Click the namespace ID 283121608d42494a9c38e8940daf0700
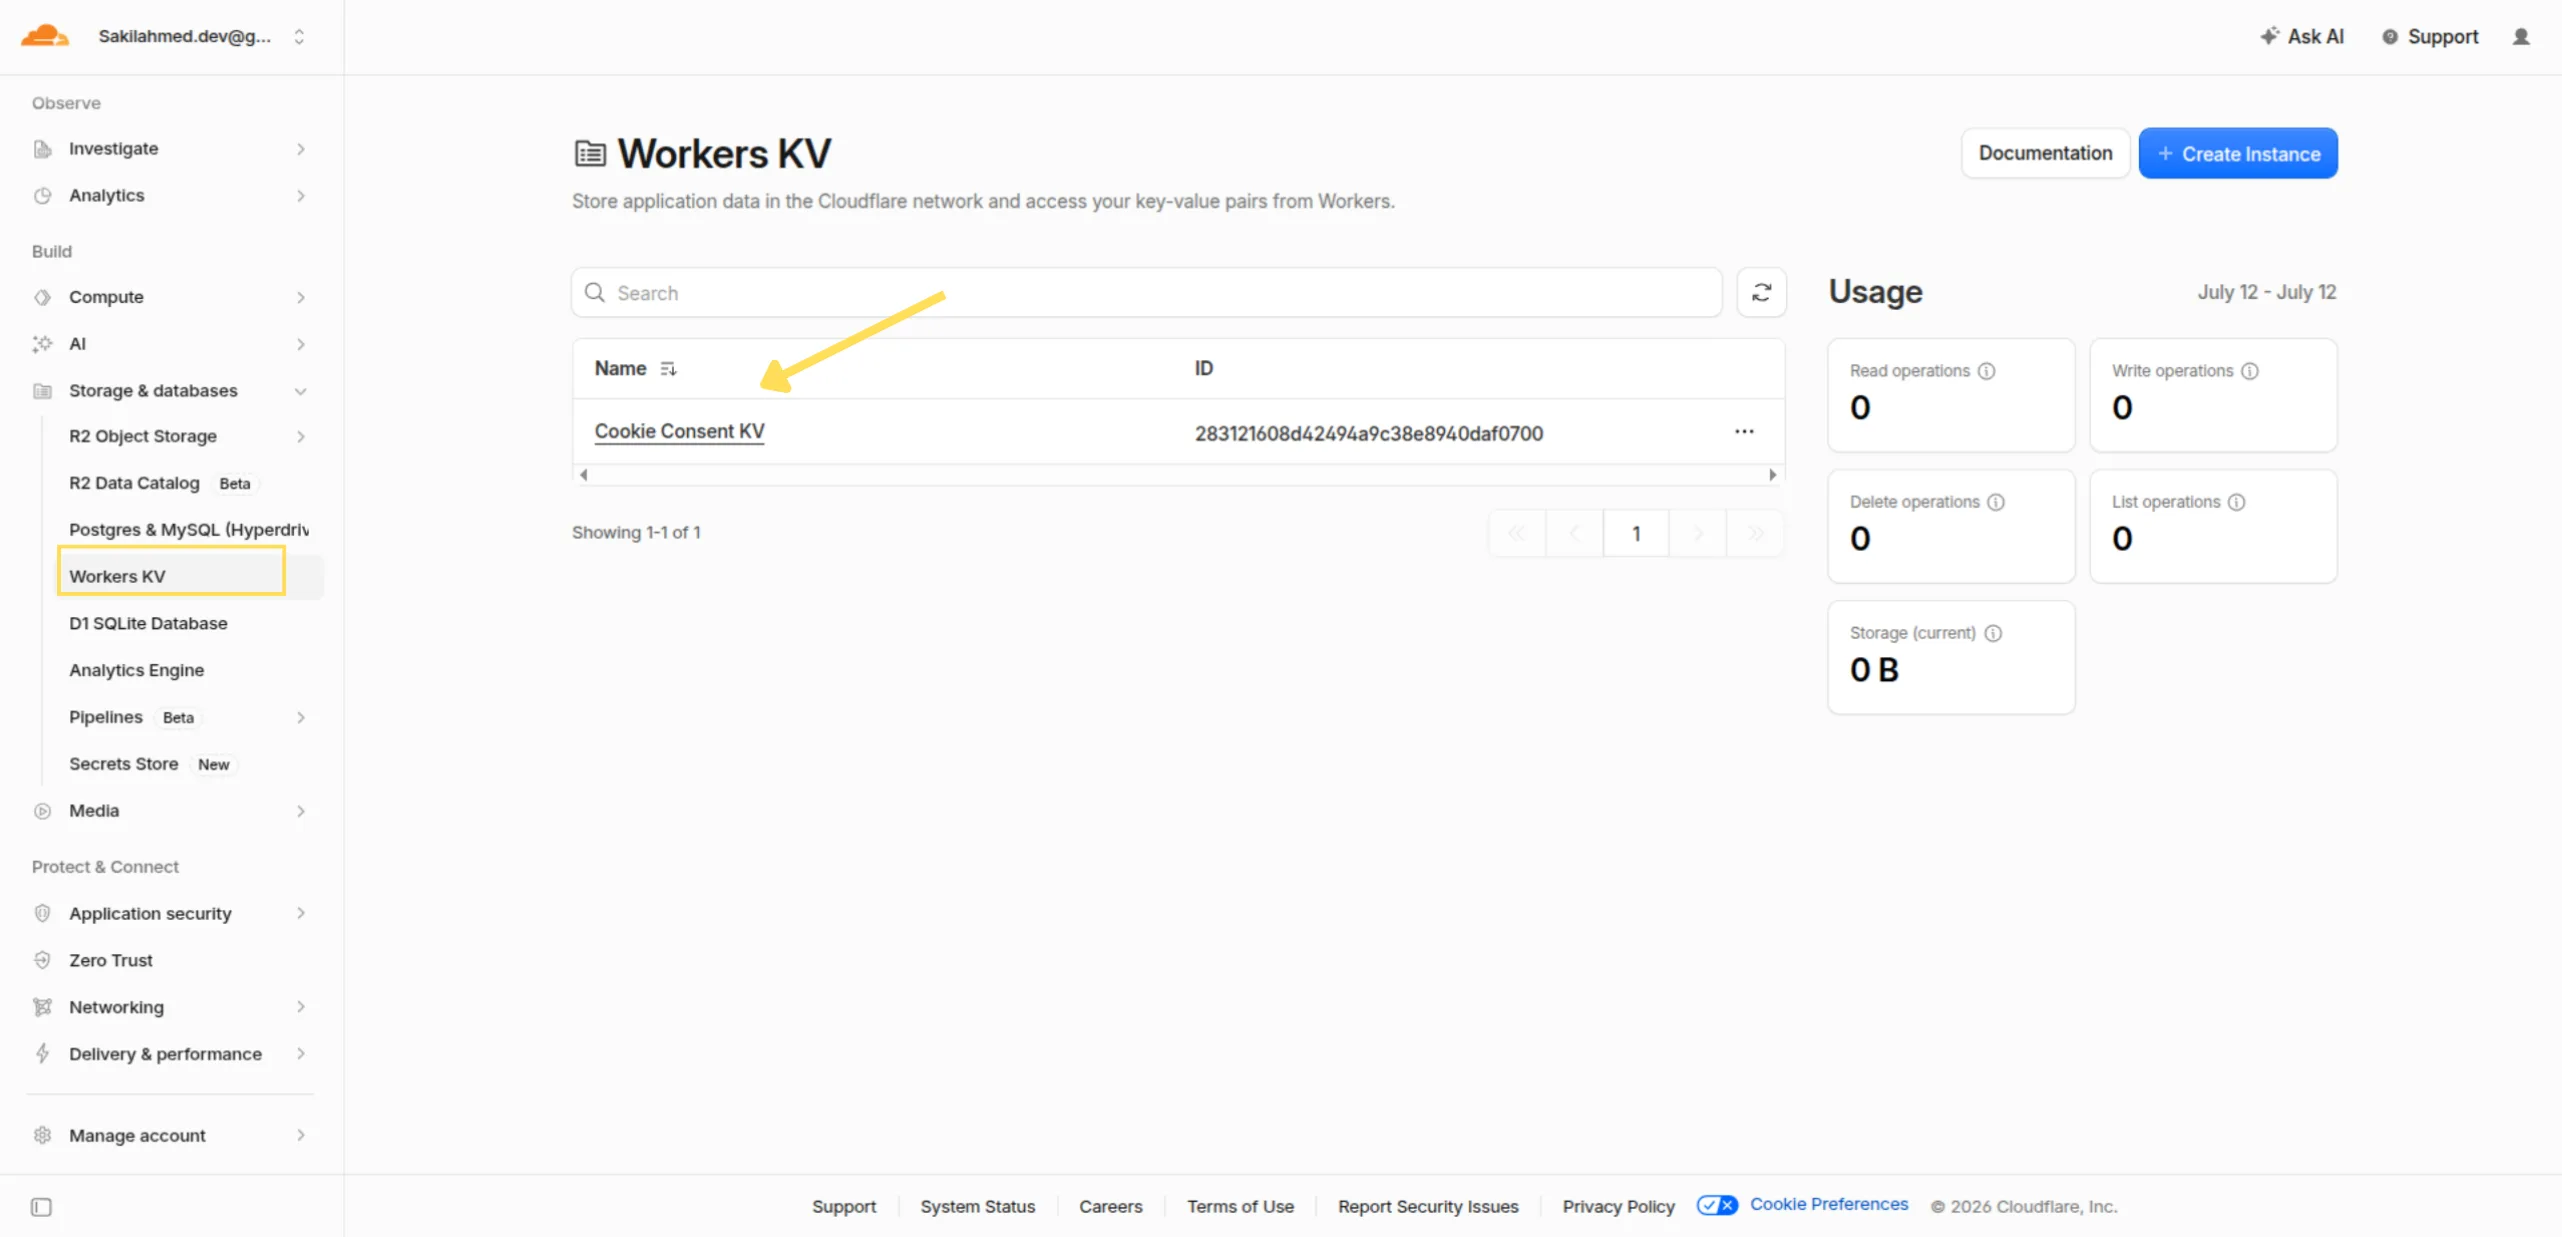The image size is (2562, 1237). pos(1368,433)
